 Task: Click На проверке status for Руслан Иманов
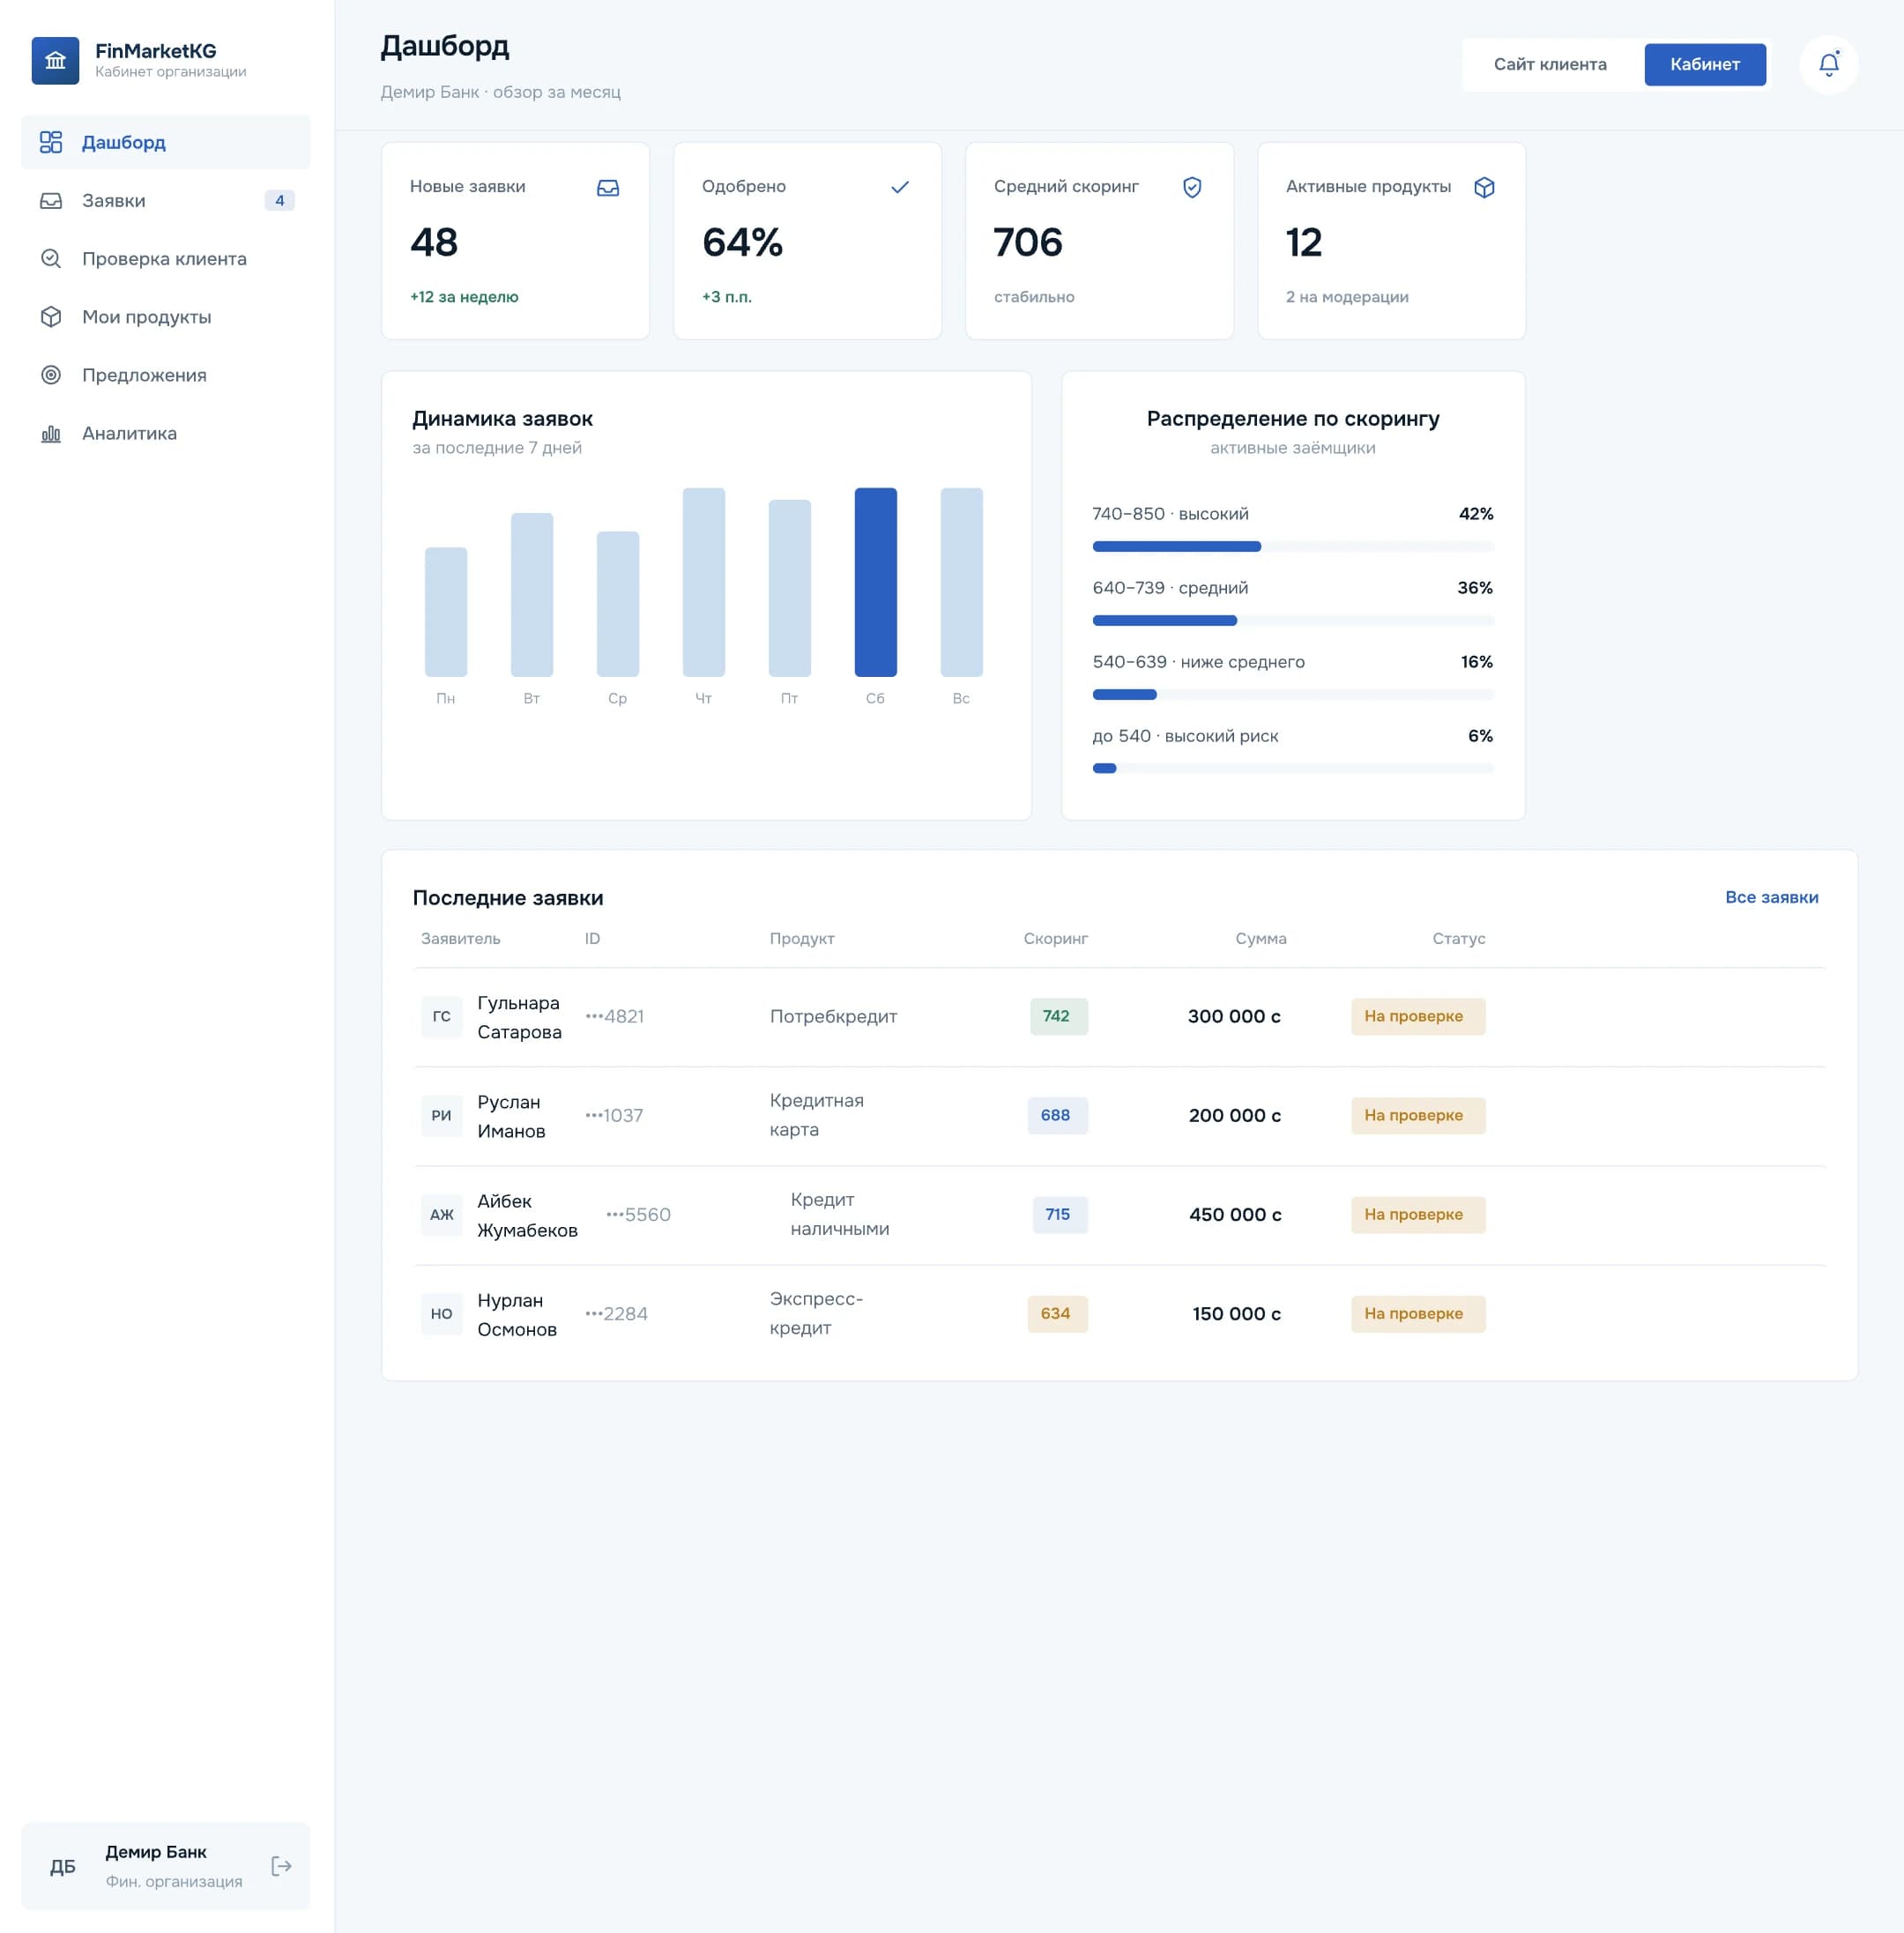[1418, 1115]
